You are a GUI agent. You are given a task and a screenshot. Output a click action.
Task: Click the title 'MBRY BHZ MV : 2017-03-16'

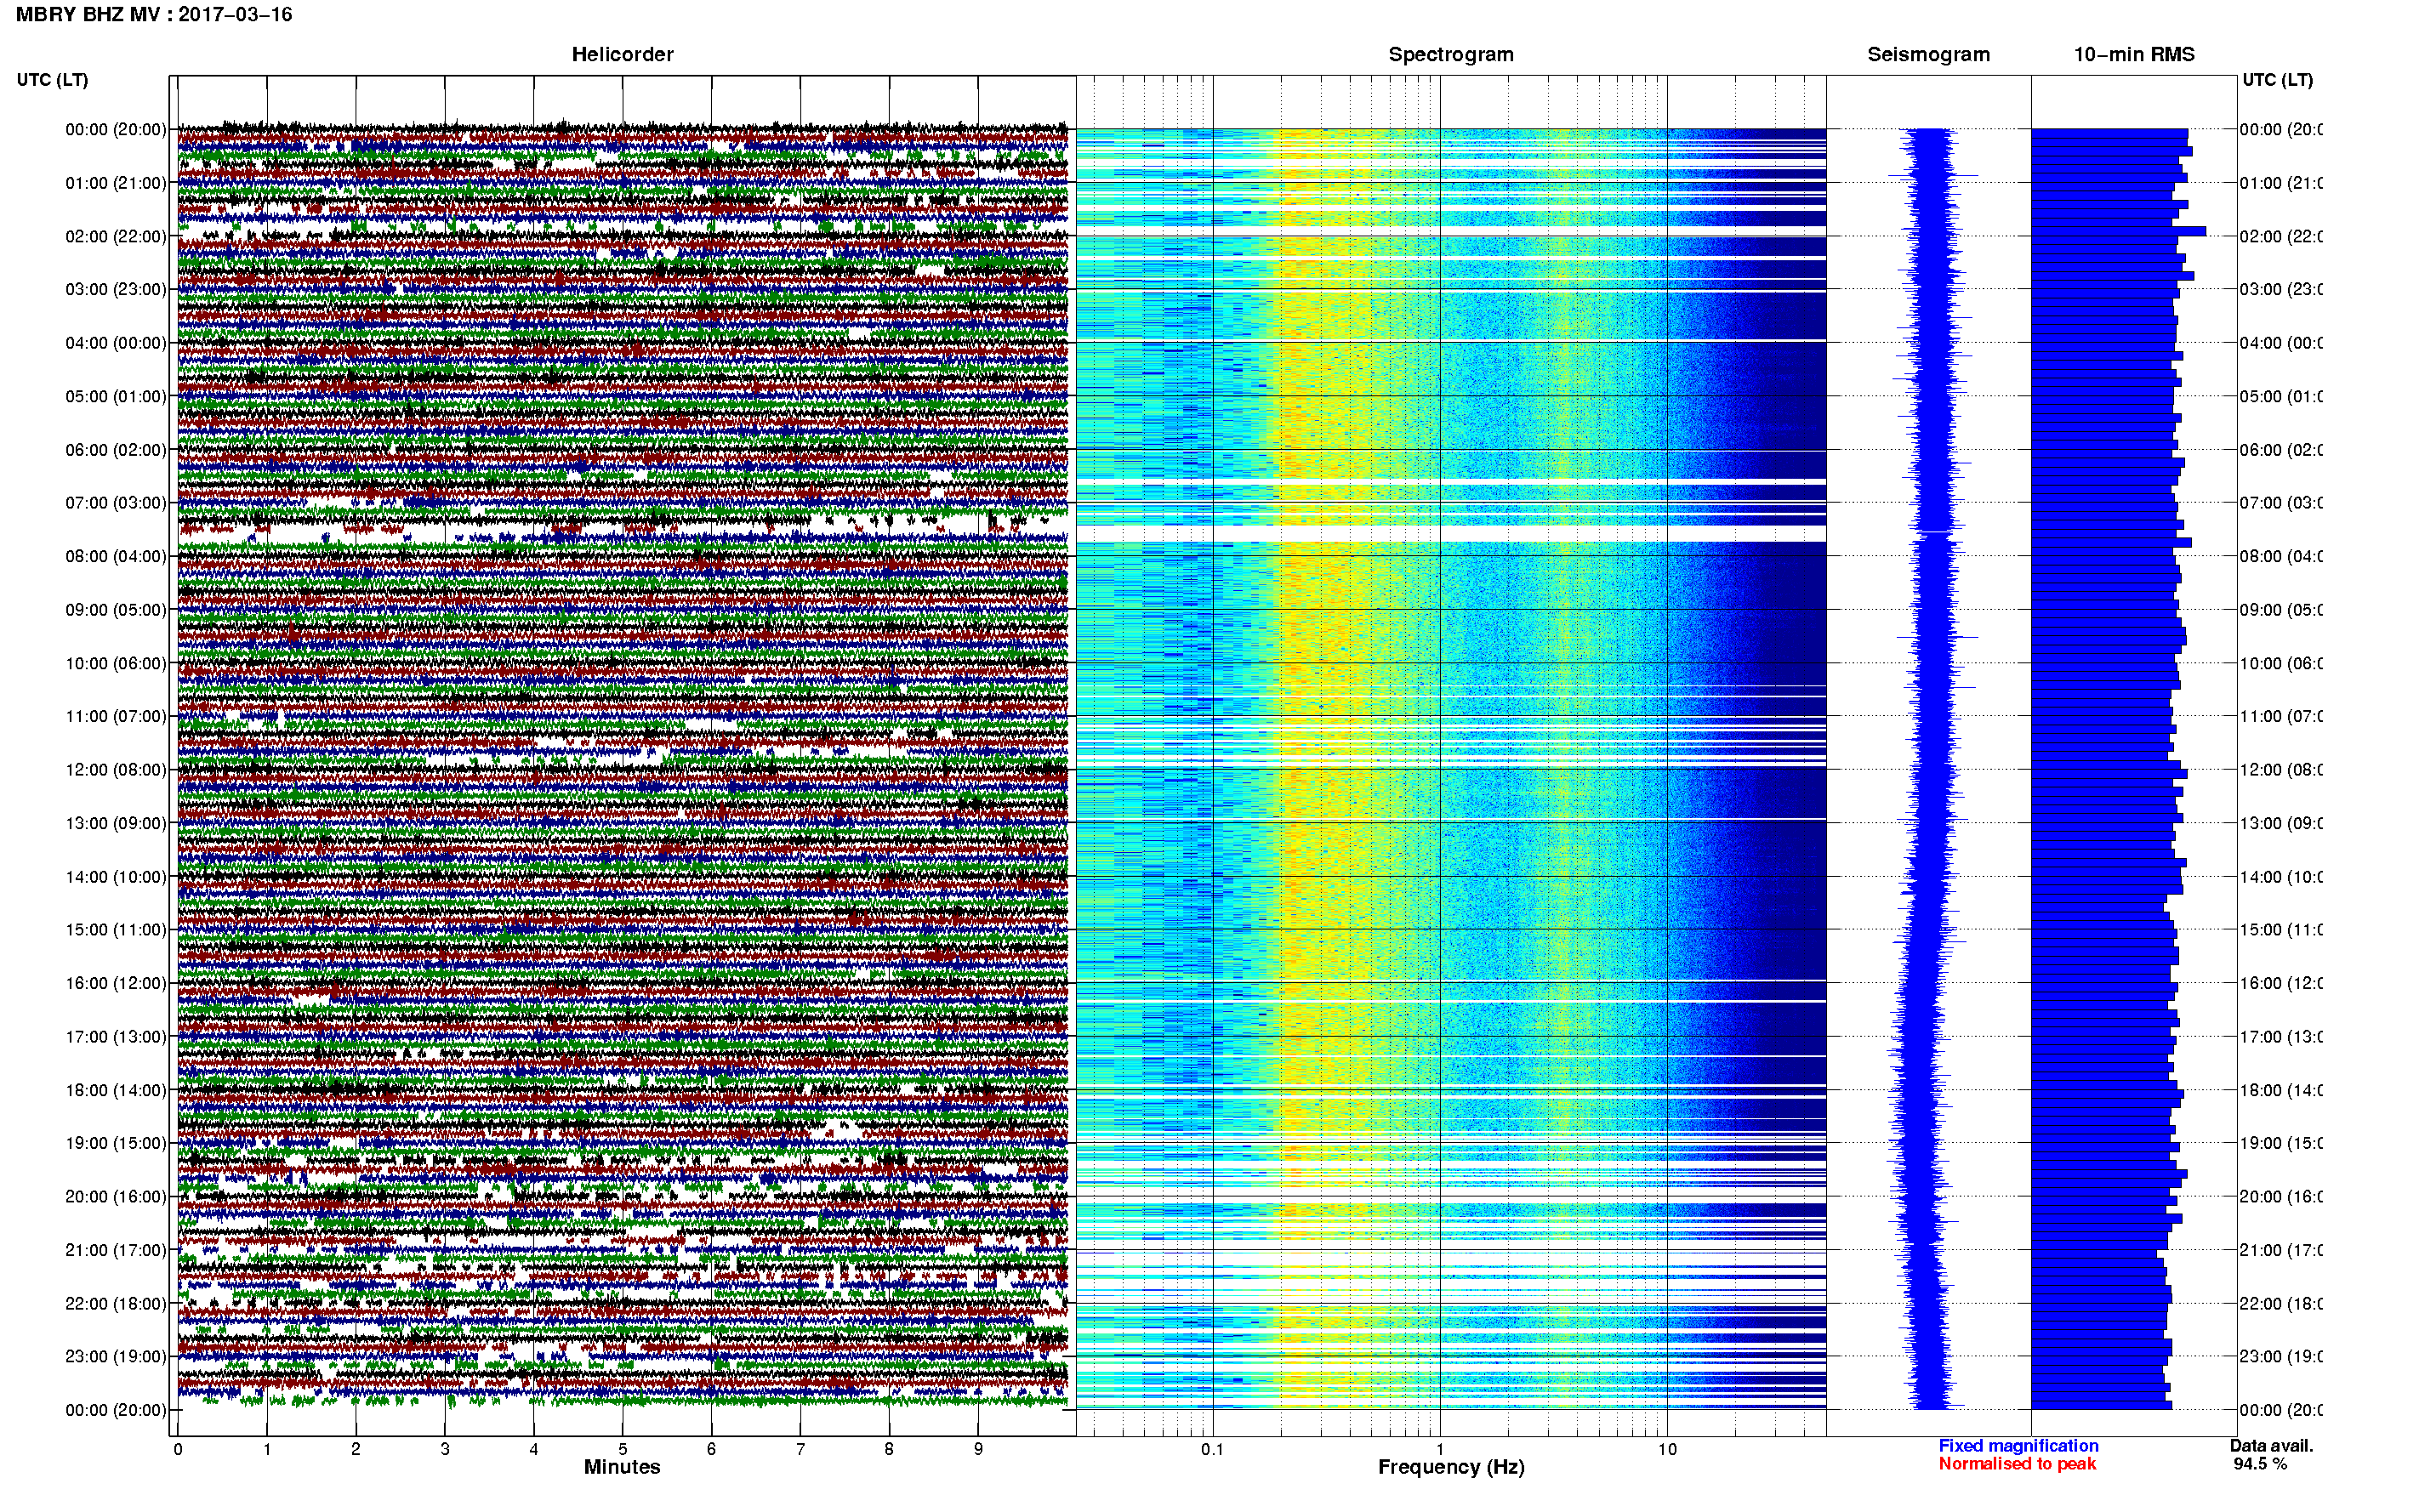[x=154, y=15]
